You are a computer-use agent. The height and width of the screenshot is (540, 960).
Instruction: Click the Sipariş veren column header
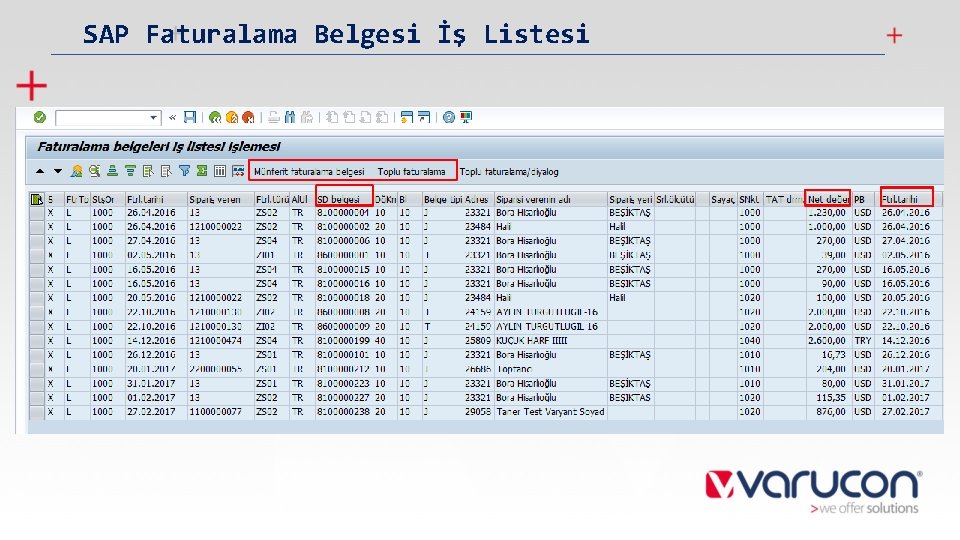coord(220,199)
